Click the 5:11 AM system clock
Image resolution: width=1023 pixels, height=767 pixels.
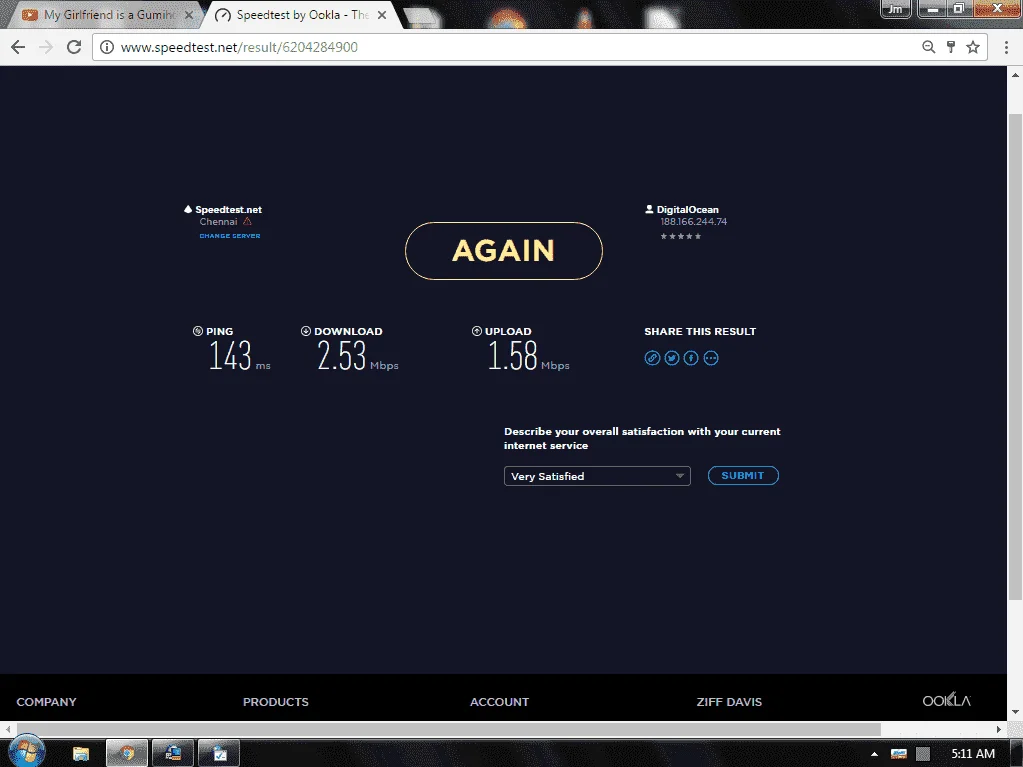click(973, 754)
